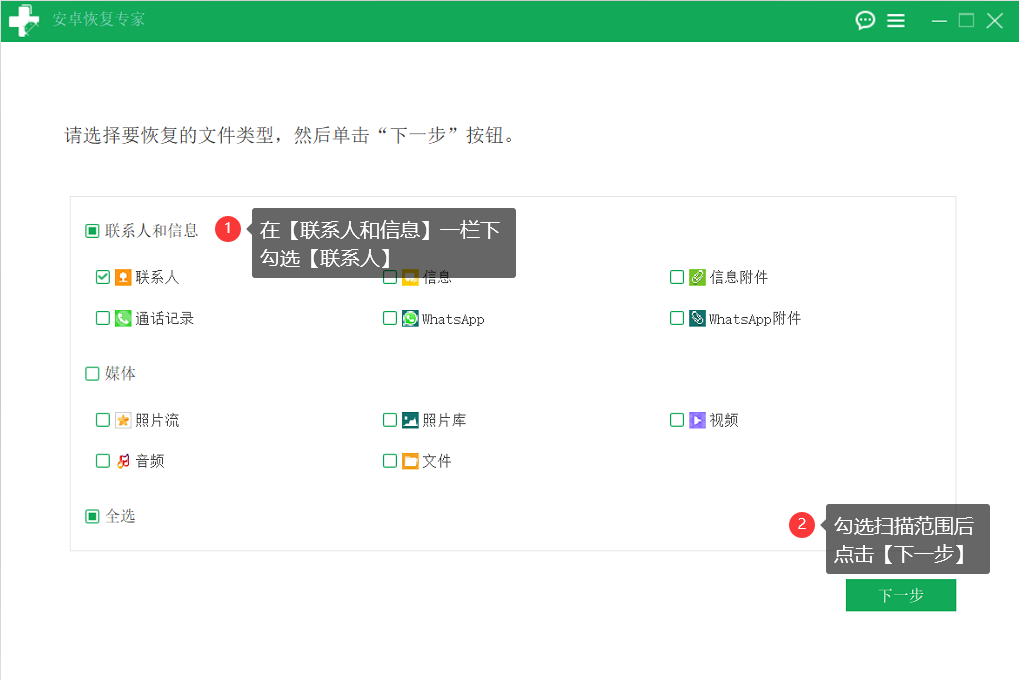Click the 文件 file folder icon

point(409,461)
